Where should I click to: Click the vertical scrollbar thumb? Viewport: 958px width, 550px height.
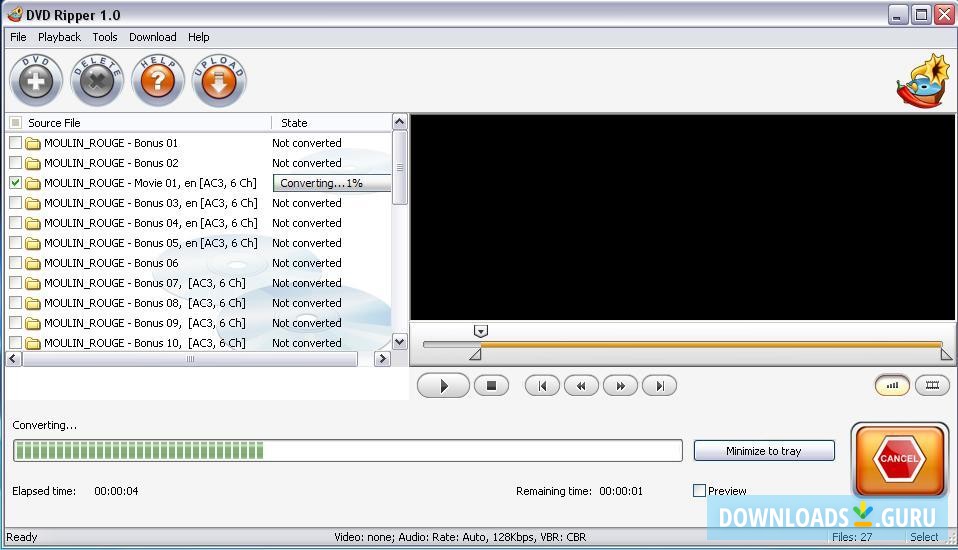(400, 167)
